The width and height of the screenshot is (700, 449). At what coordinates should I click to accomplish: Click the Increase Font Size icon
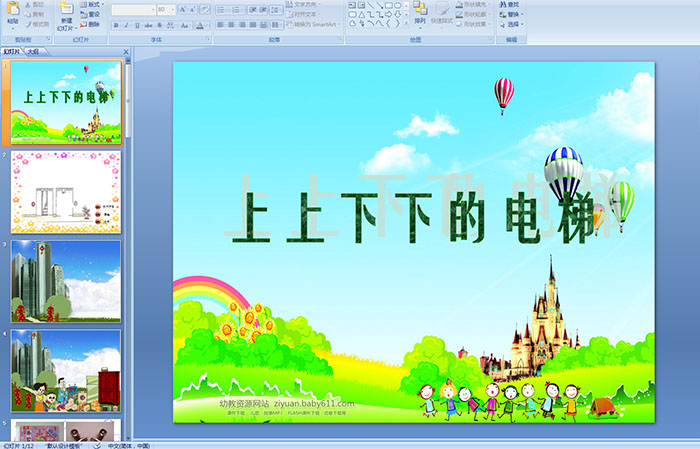182,10
